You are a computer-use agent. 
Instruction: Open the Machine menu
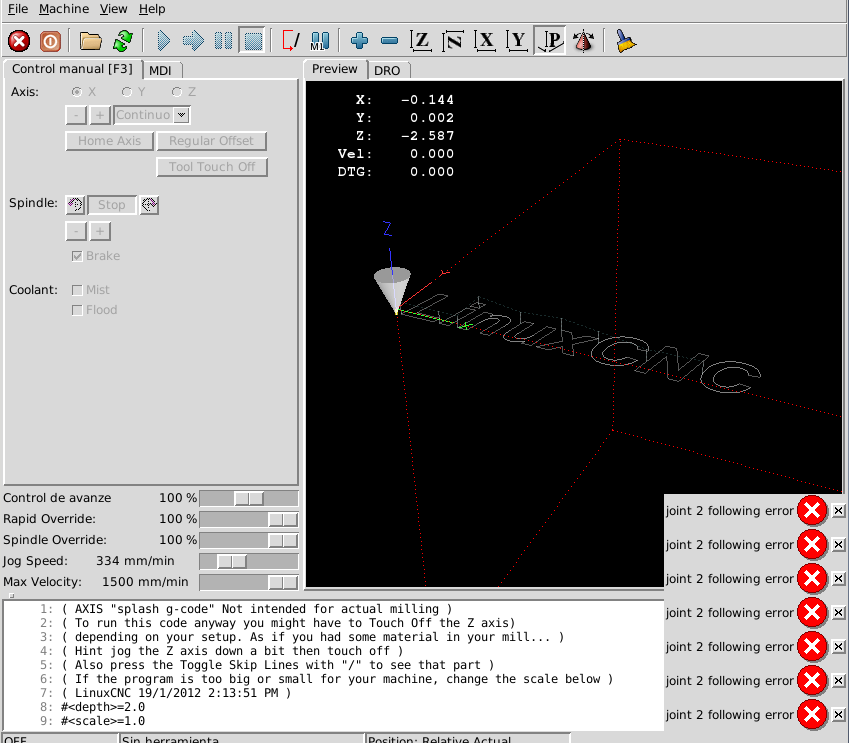click(x=64, y=9)
